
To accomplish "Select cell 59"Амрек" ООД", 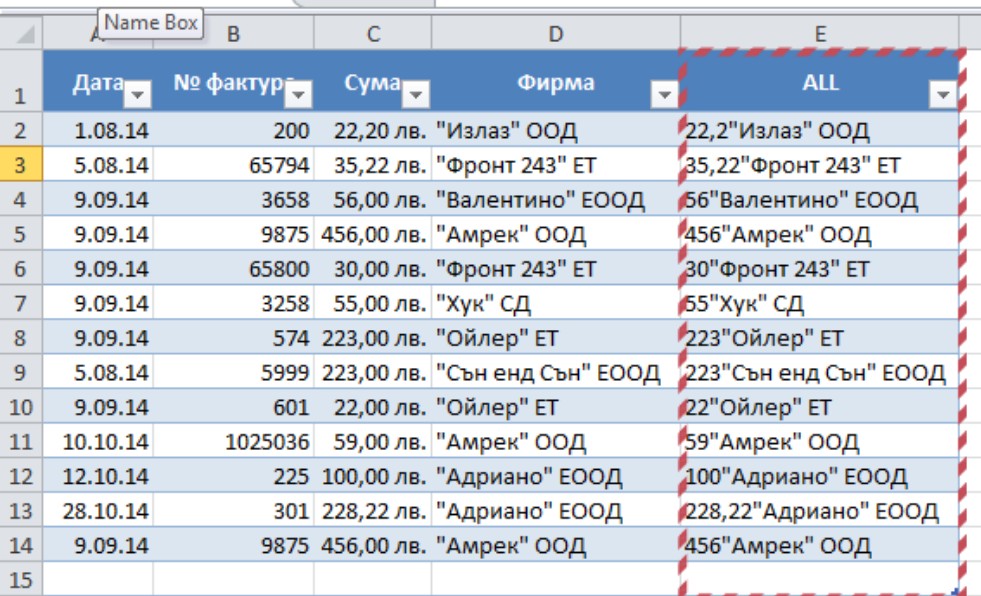I will click(x=820, y=442).
